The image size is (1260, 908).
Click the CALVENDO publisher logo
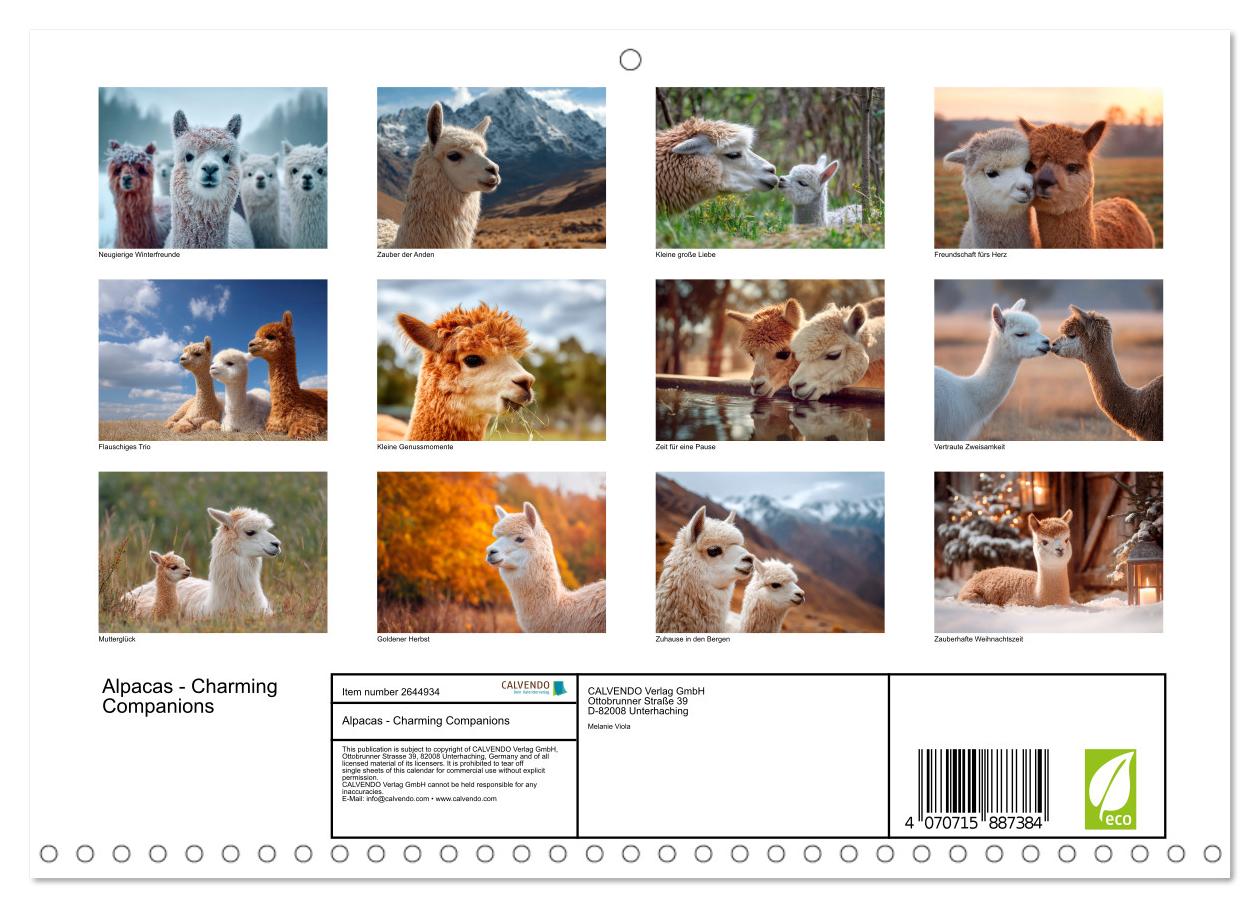tap(533, 688)
